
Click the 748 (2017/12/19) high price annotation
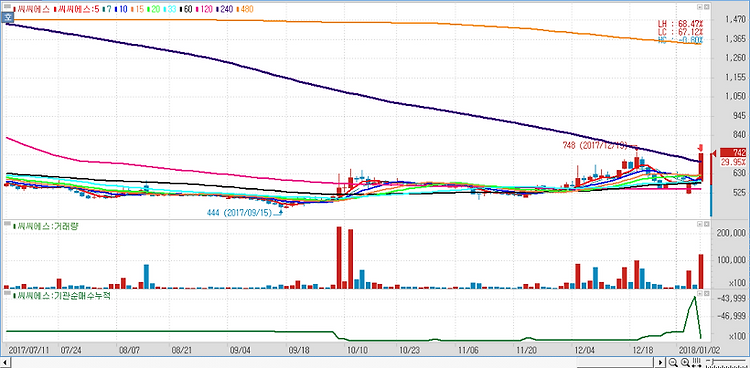[x=595, y=146]
